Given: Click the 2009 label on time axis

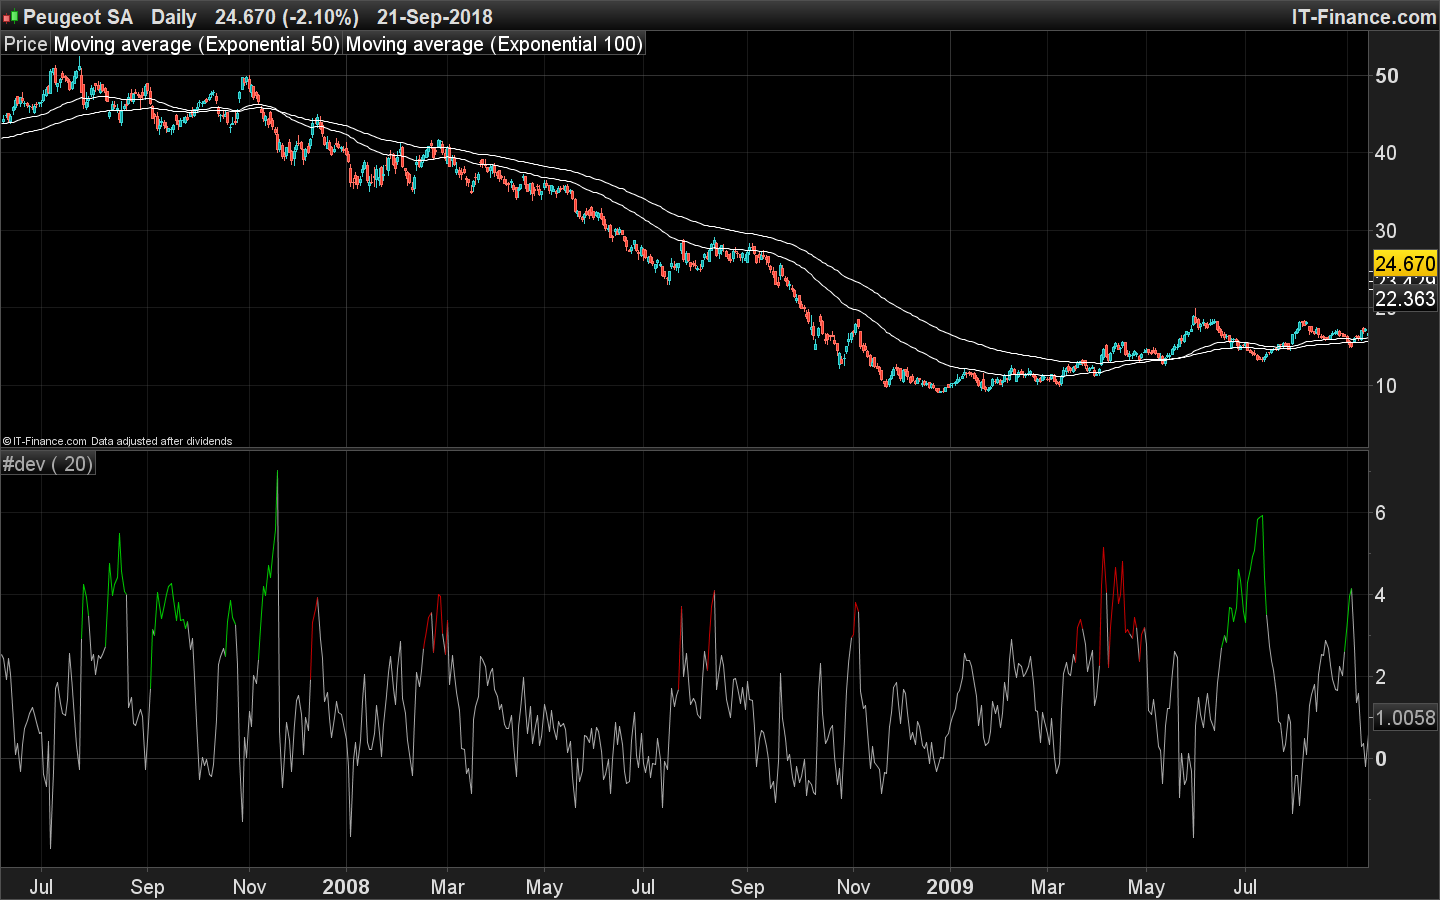Looking at the screenshot, I should [950, 887].
